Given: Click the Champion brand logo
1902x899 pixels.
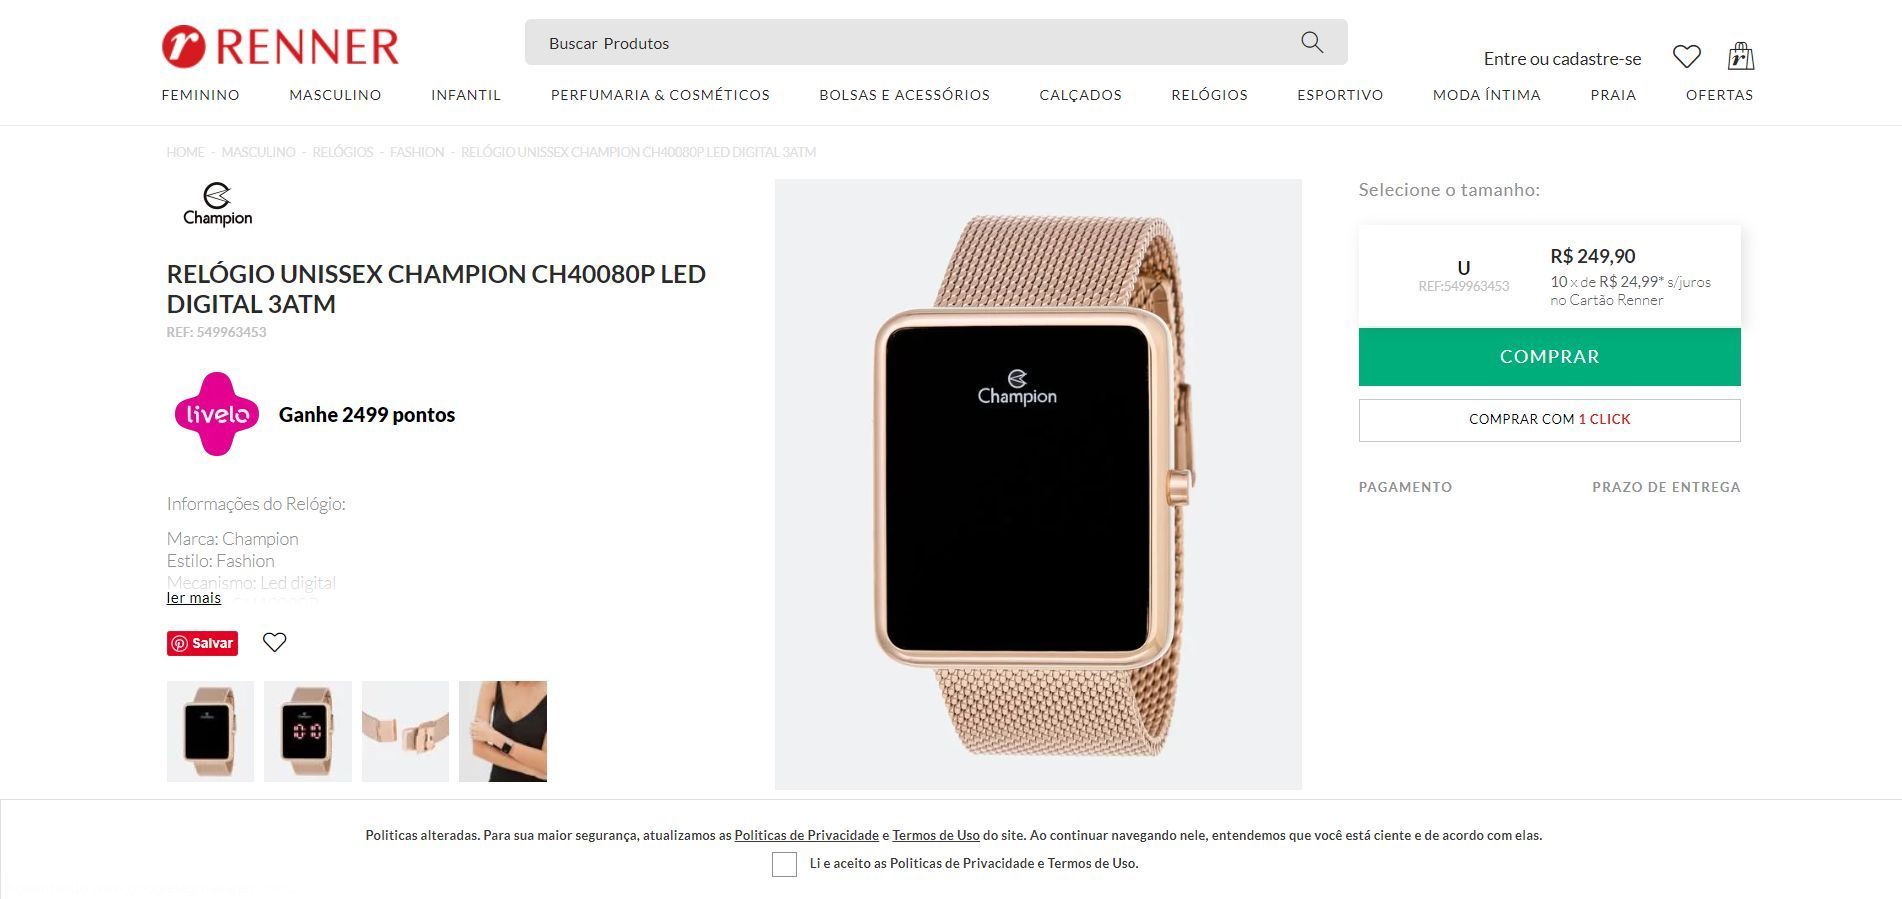Looking at the screenshot, I should [217, 204].
